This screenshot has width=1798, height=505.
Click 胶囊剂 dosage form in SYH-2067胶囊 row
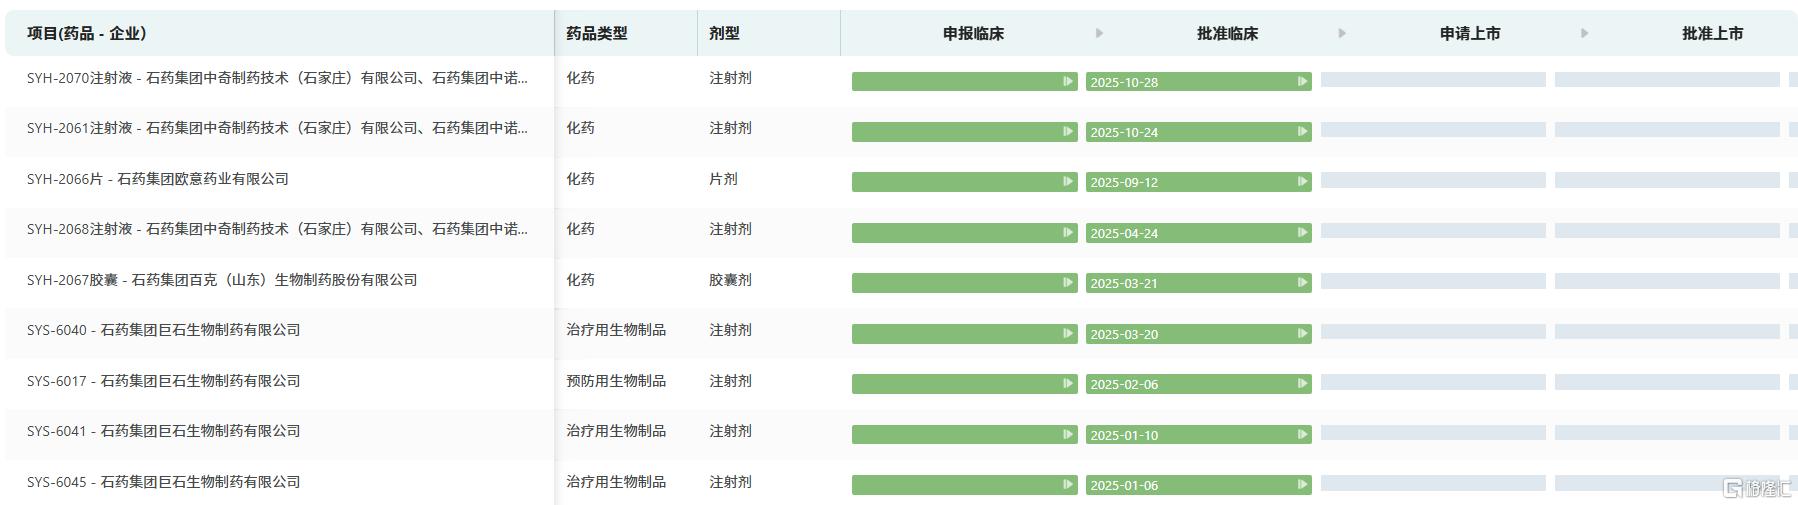click(x=730, y=280)
